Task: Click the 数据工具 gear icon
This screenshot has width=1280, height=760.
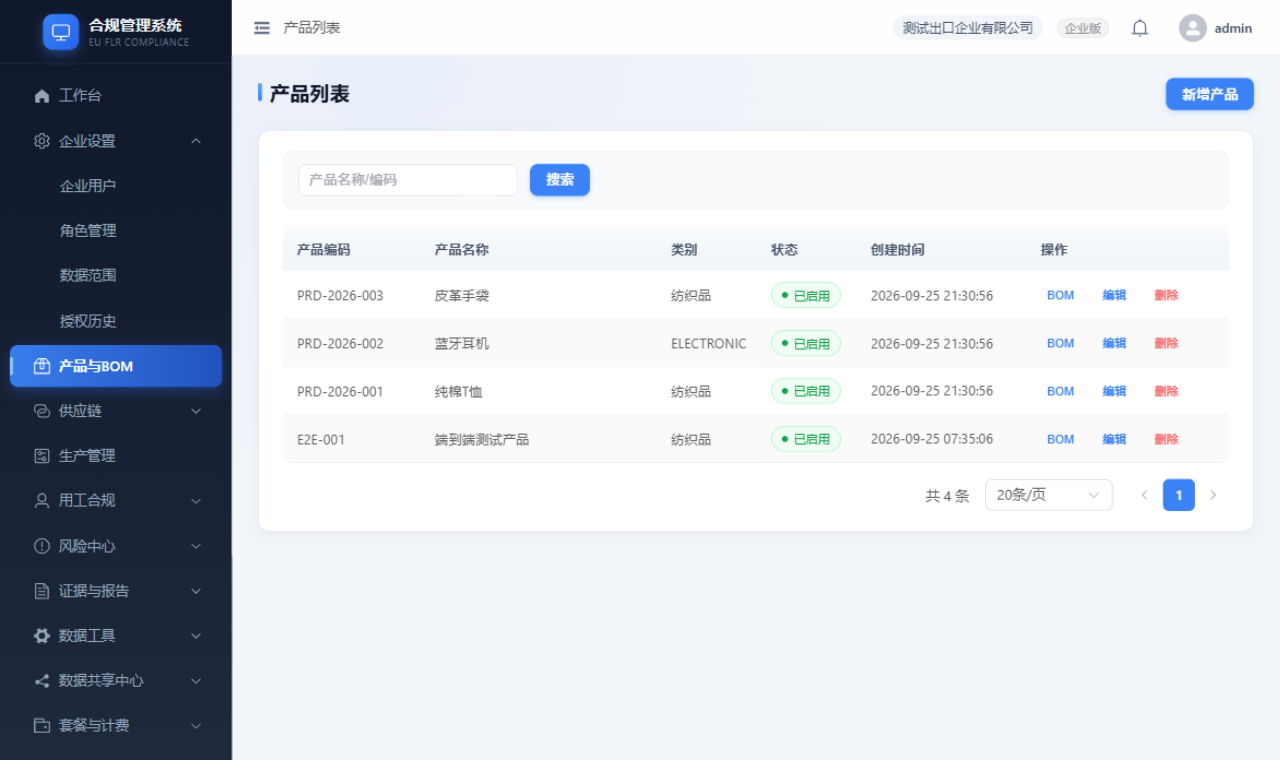Action: (x=42, y=636)
